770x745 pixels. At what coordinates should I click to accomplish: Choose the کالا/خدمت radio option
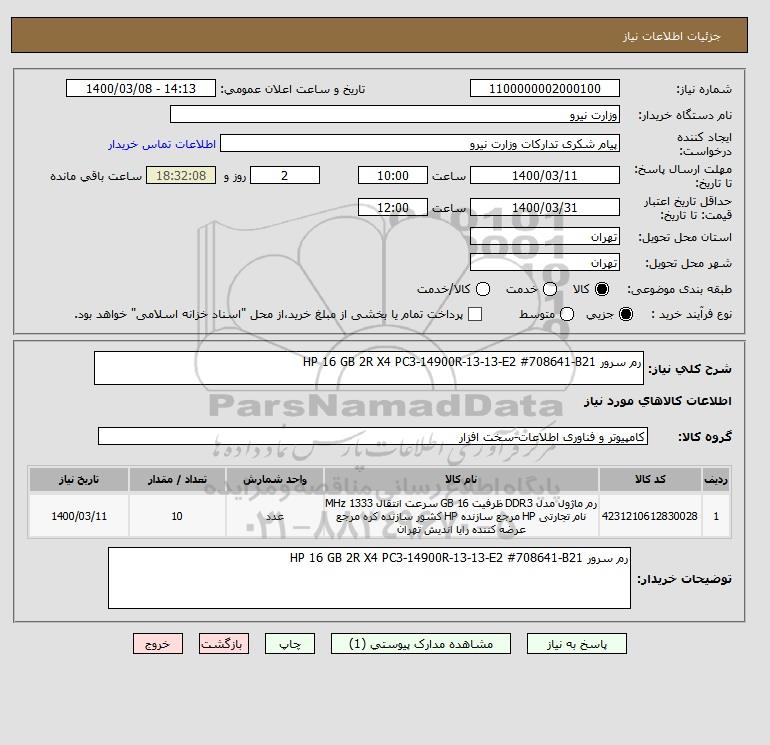(483, 289)
